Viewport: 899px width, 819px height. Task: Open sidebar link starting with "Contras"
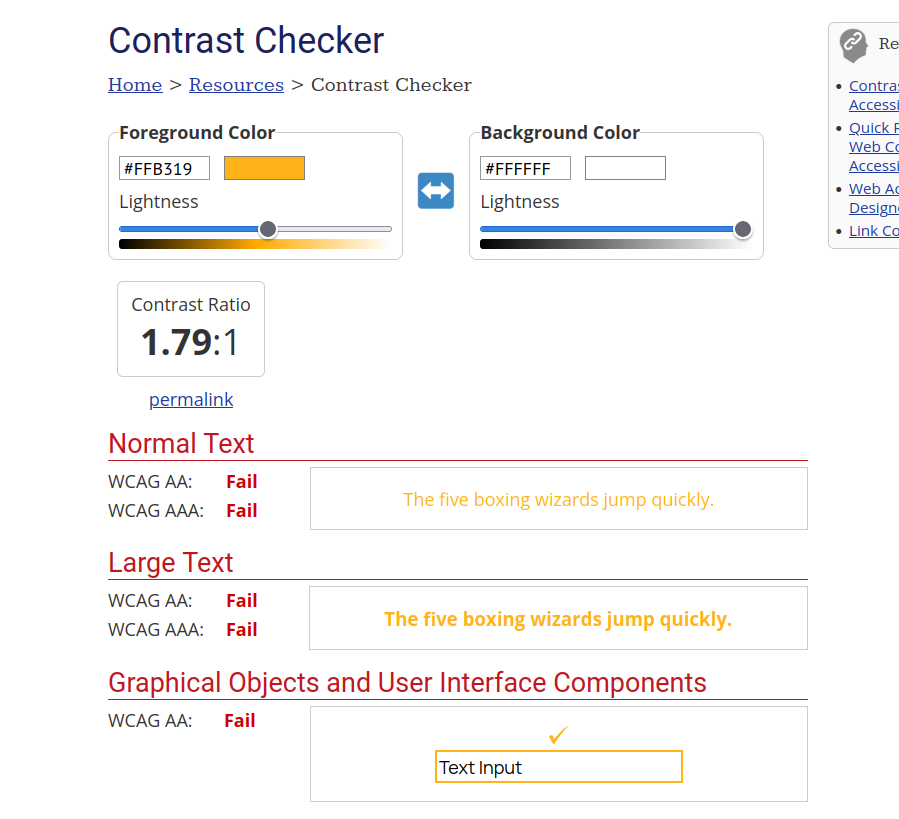[873, 86]
